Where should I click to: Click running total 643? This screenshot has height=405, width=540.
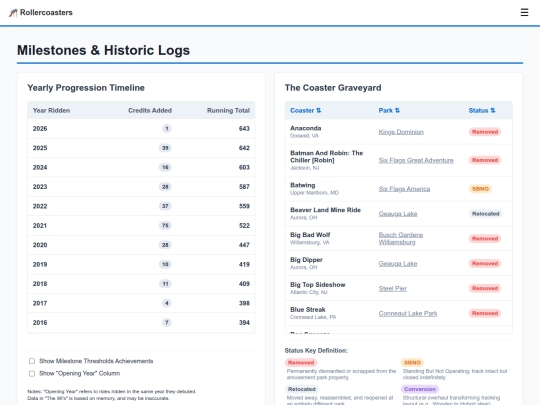click(x=244, y=128)
